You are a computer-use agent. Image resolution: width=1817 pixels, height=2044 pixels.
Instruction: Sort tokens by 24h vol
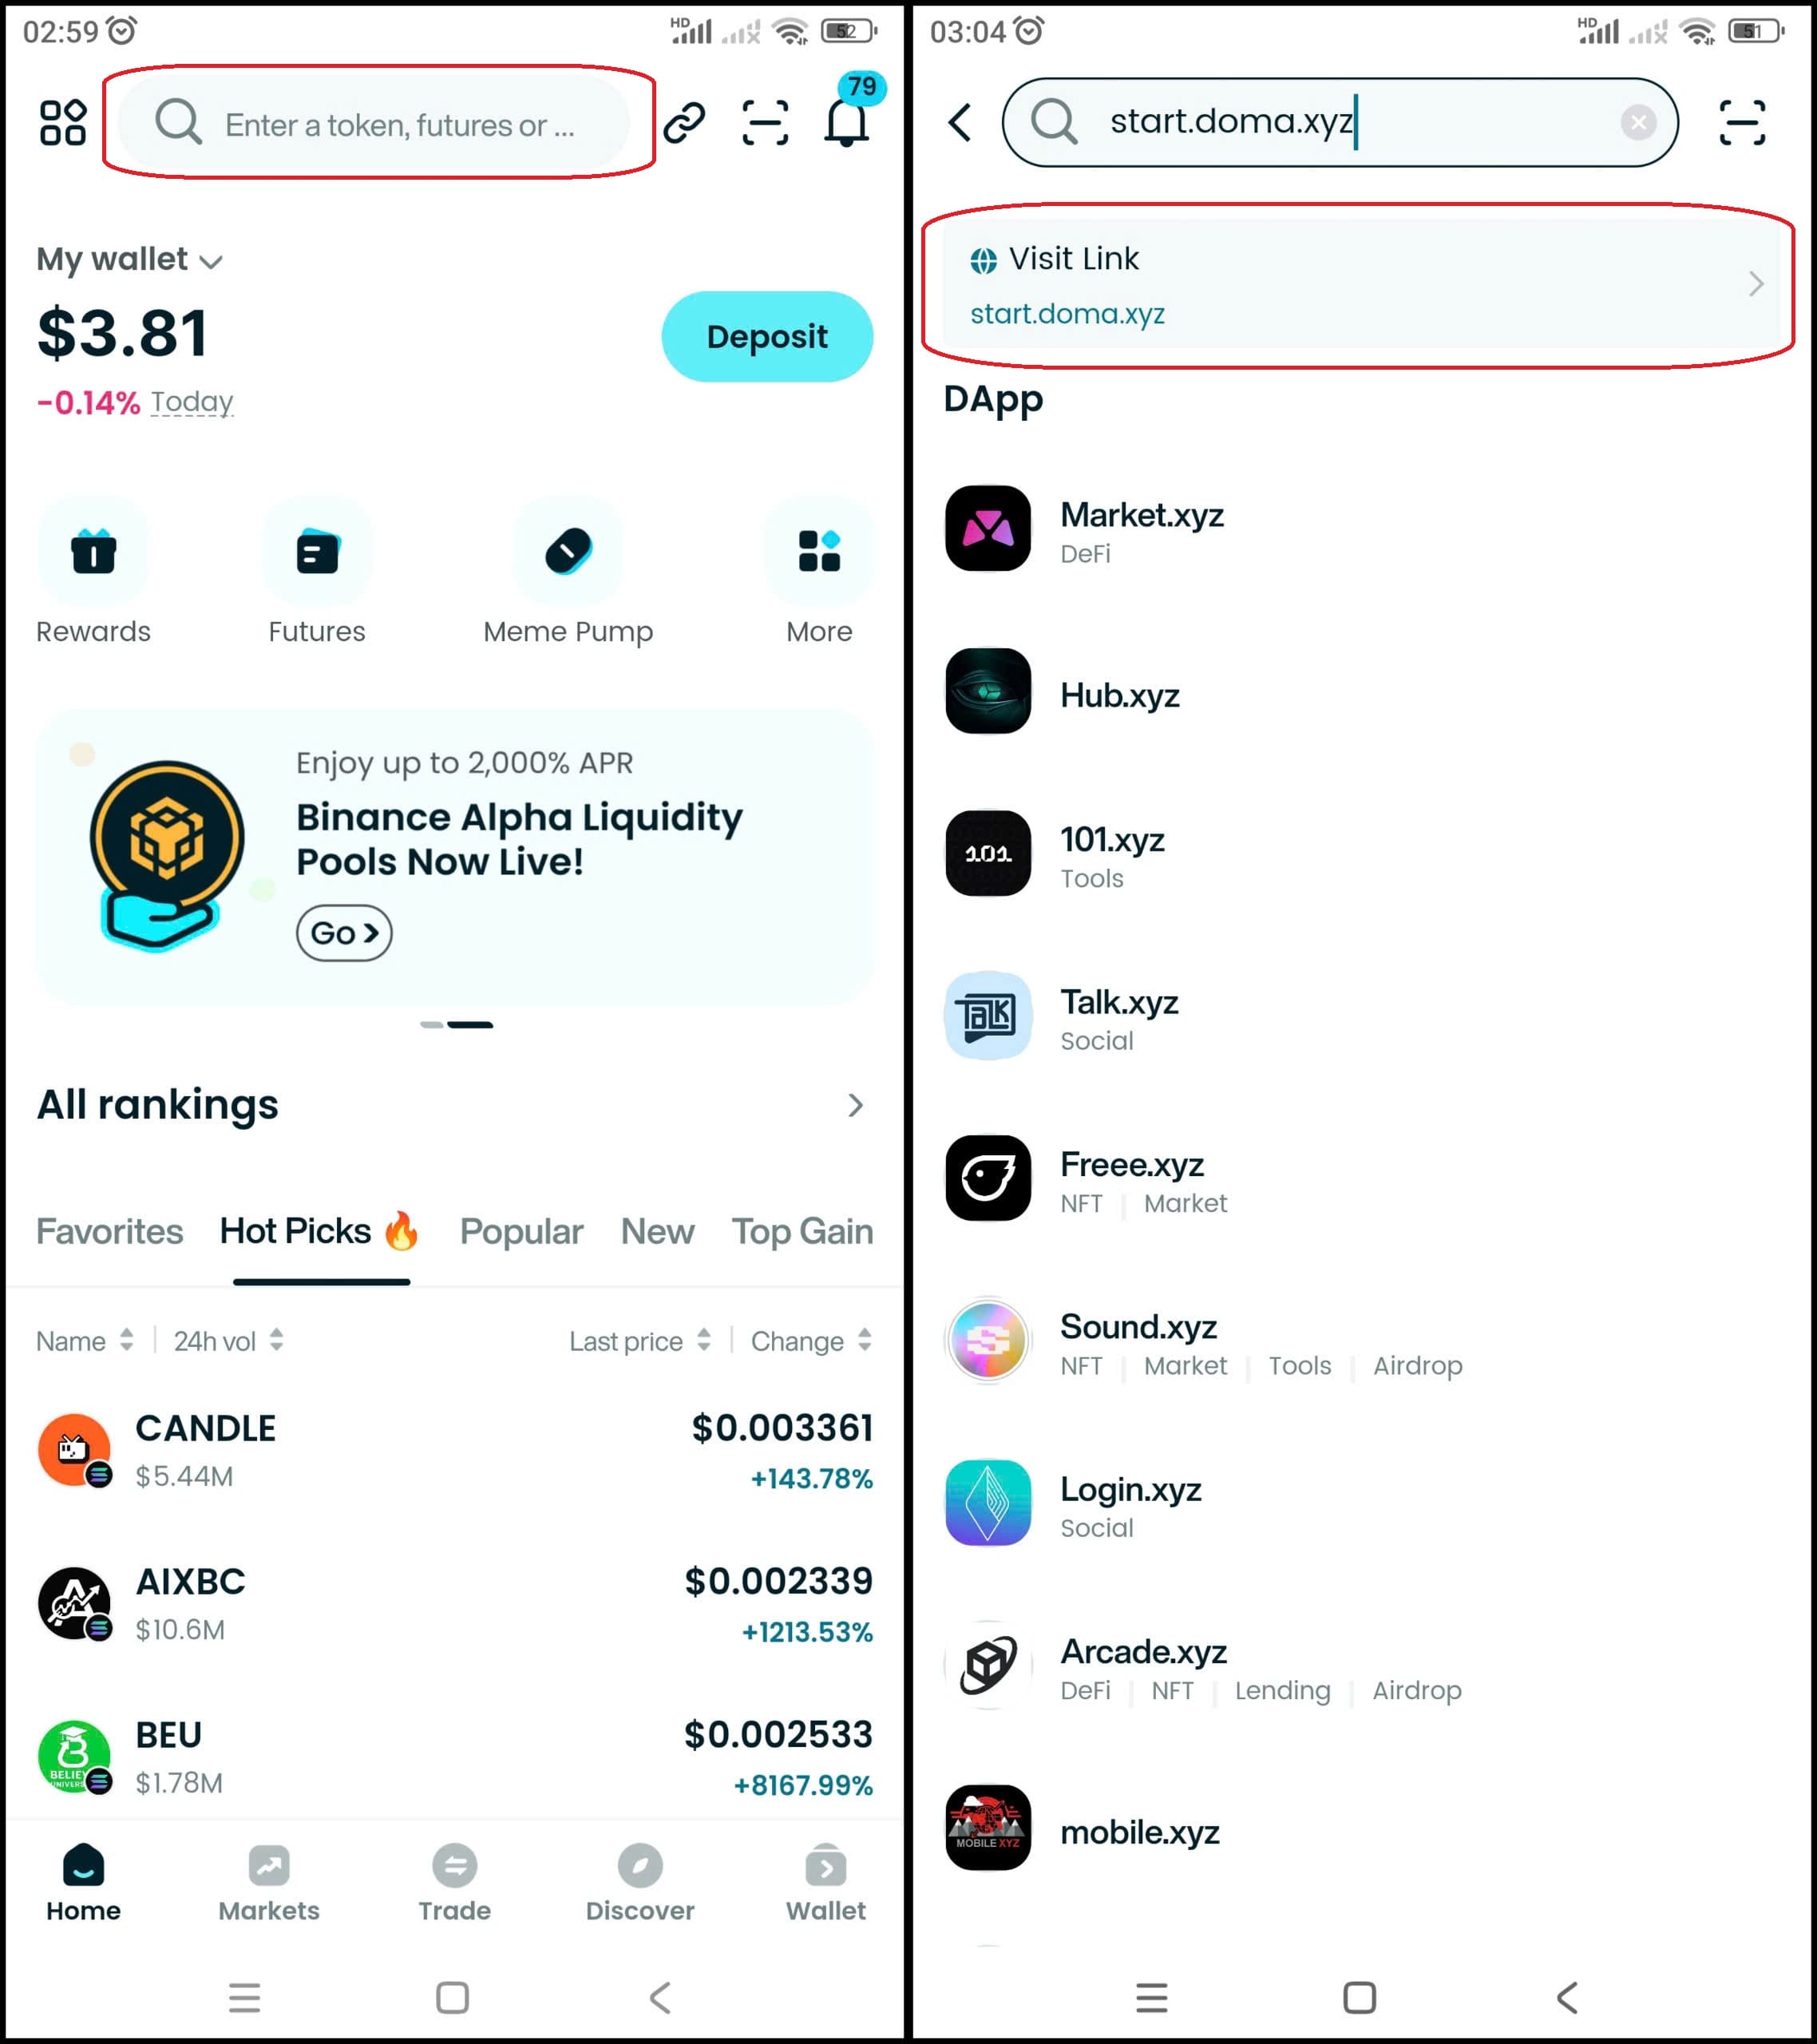(229, 1341)
